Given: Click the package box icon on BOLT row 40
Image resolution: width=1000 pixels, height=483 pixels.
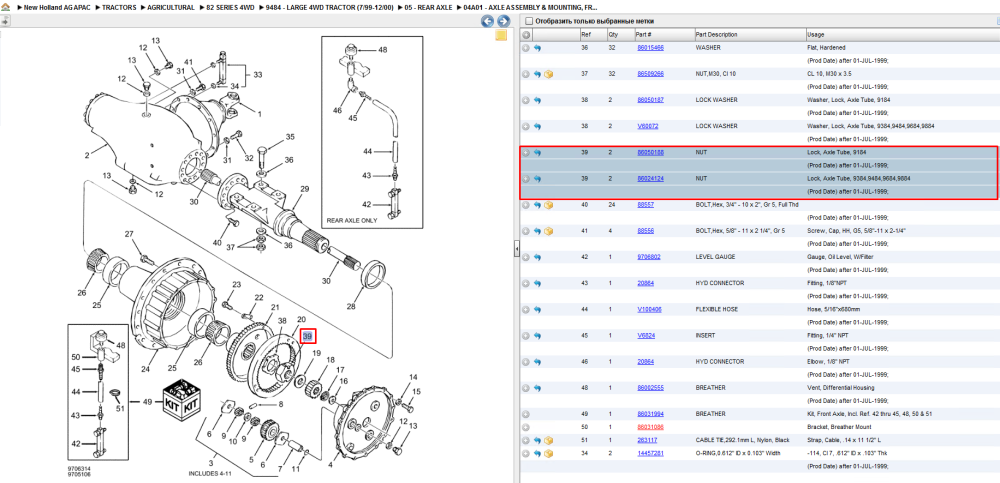Looking at the screenshot, I should pyautogui.click(x=548, y=205).
